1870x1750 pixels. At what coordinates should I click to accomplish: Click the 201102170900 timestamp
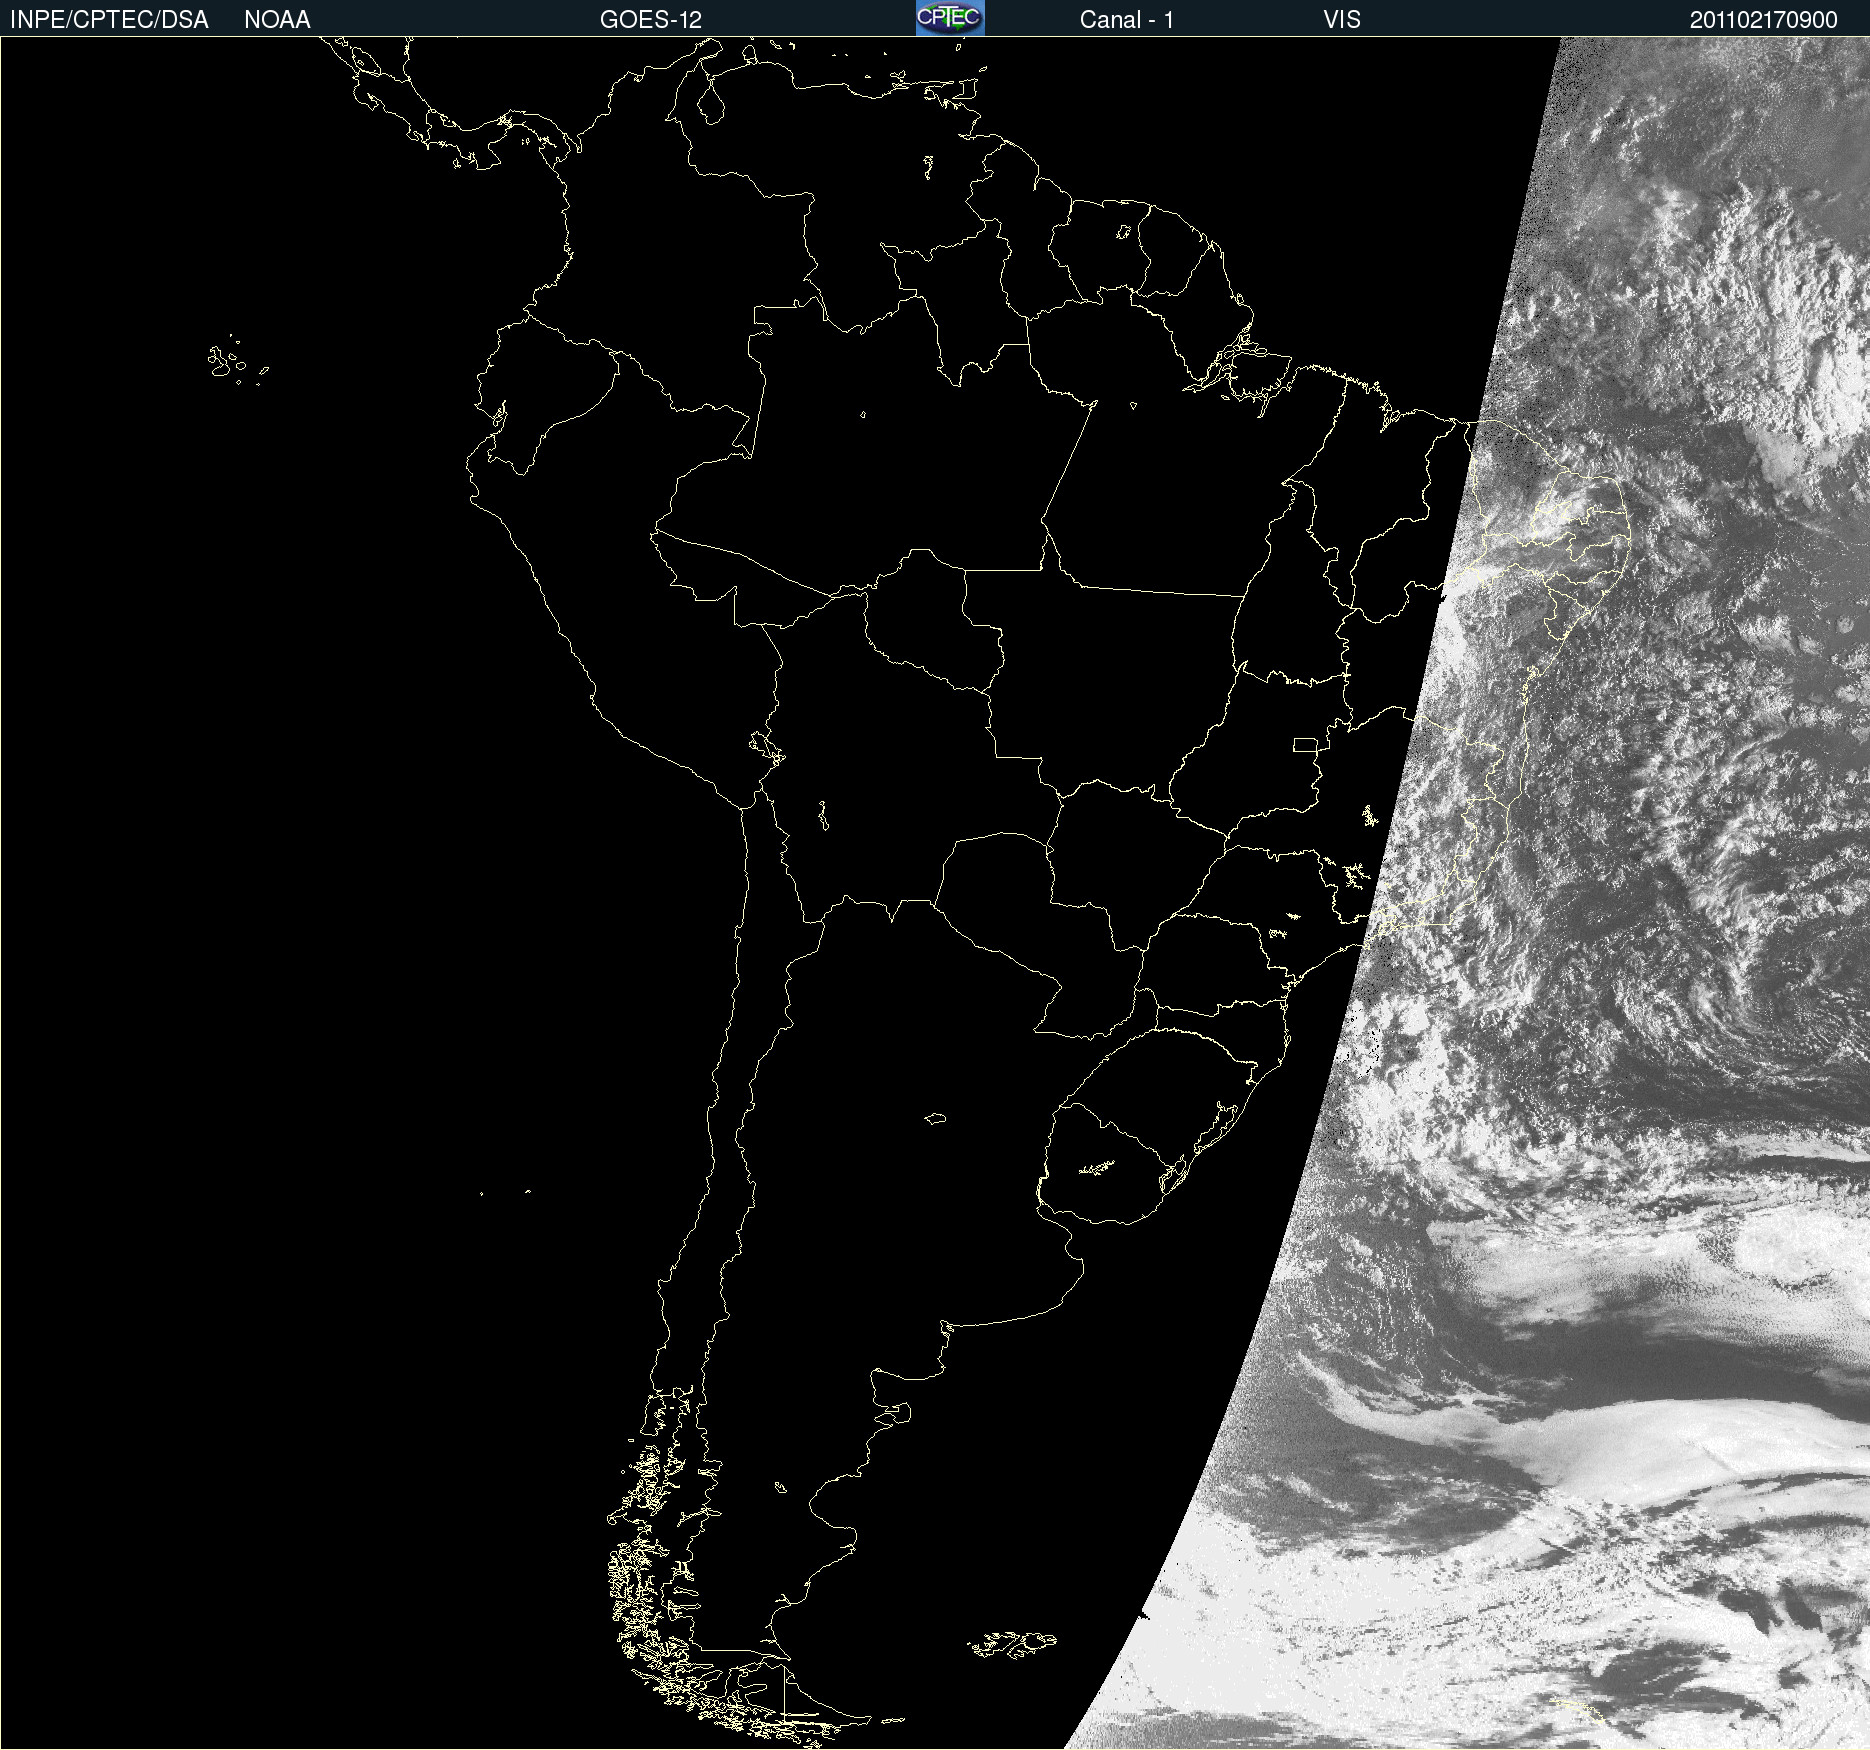tap(1764, 20)
